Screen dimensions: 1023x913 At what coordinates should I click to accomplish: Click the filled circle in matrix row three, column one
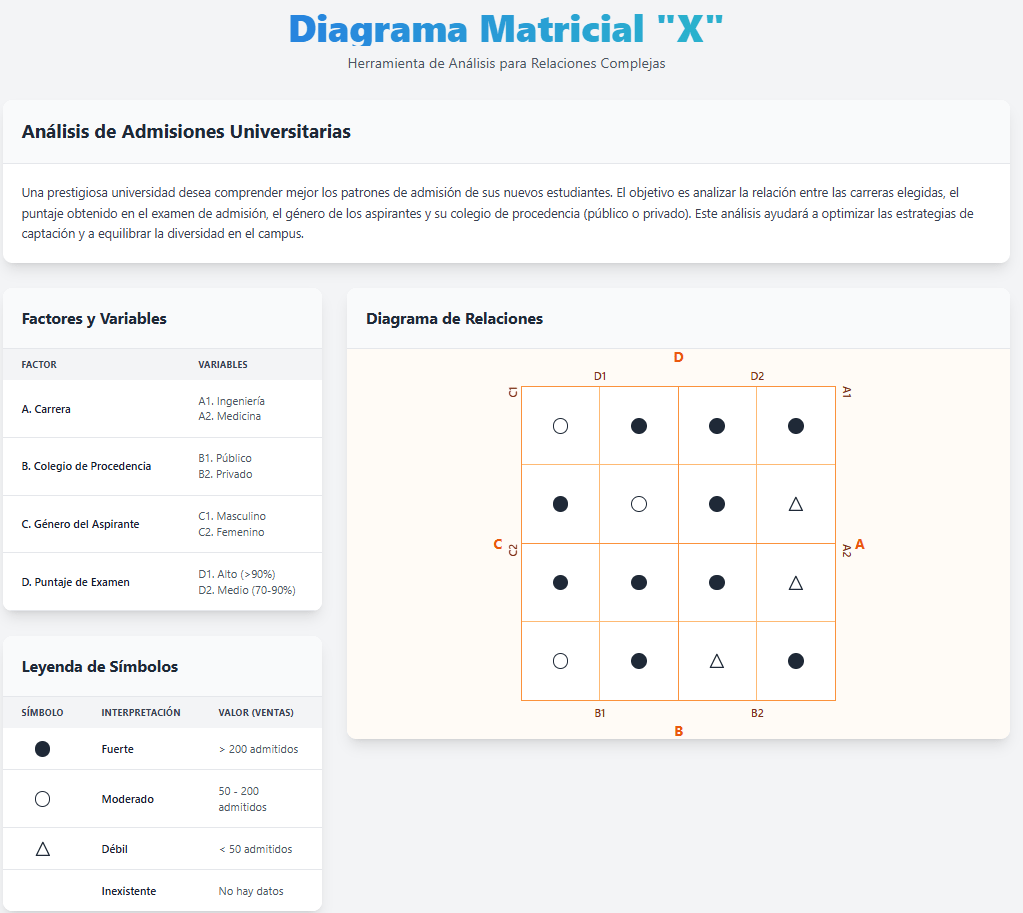tap(560, 582)
